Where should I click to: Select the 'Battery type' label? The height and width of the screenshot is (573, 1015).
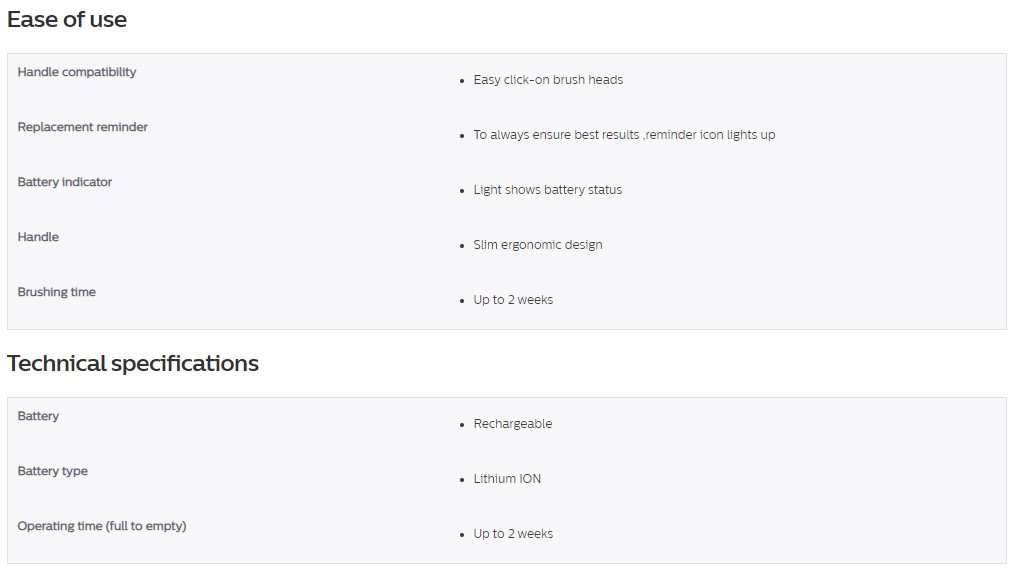pyautogui.click(x=52, y=471)
